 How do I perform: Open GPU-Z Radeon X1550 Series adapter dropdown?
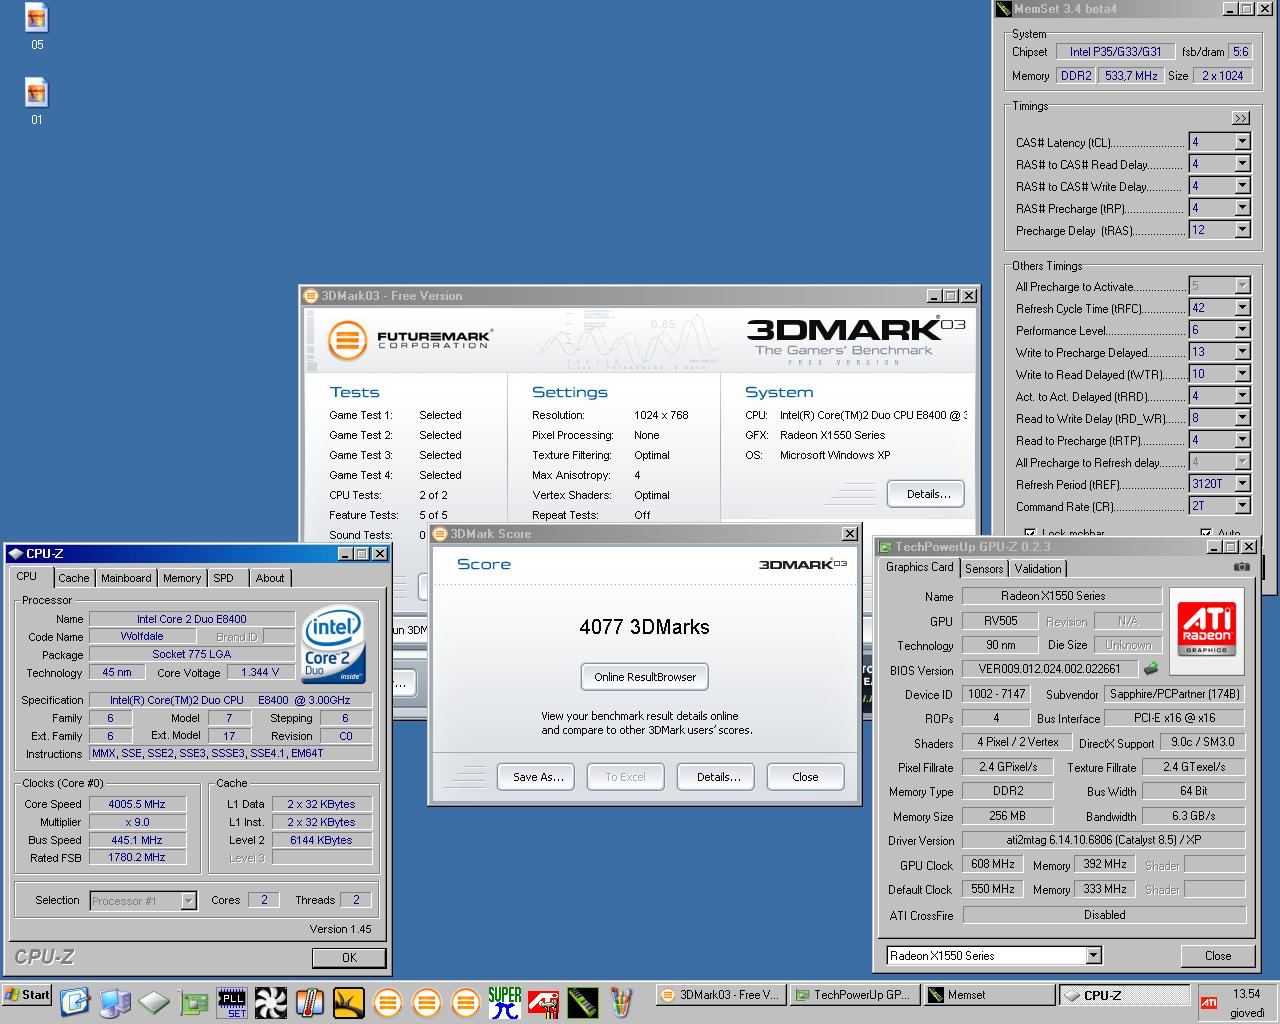[x=1093, y=955]
